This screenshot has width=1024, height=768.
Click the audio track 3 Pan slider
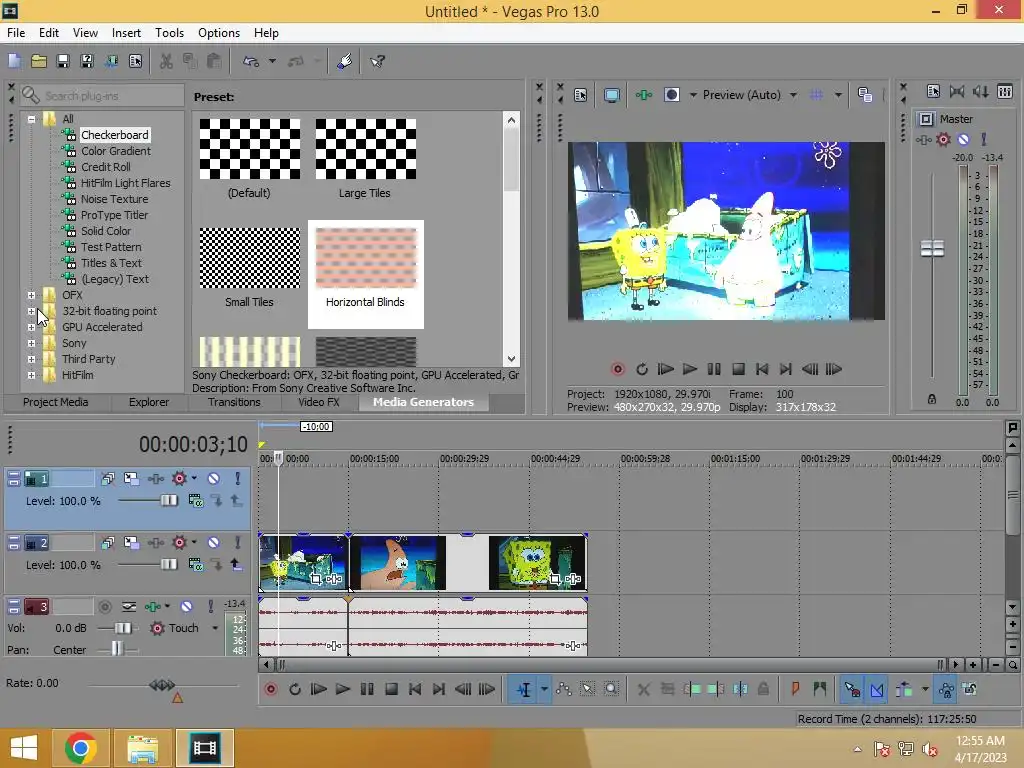coord(117,649)
